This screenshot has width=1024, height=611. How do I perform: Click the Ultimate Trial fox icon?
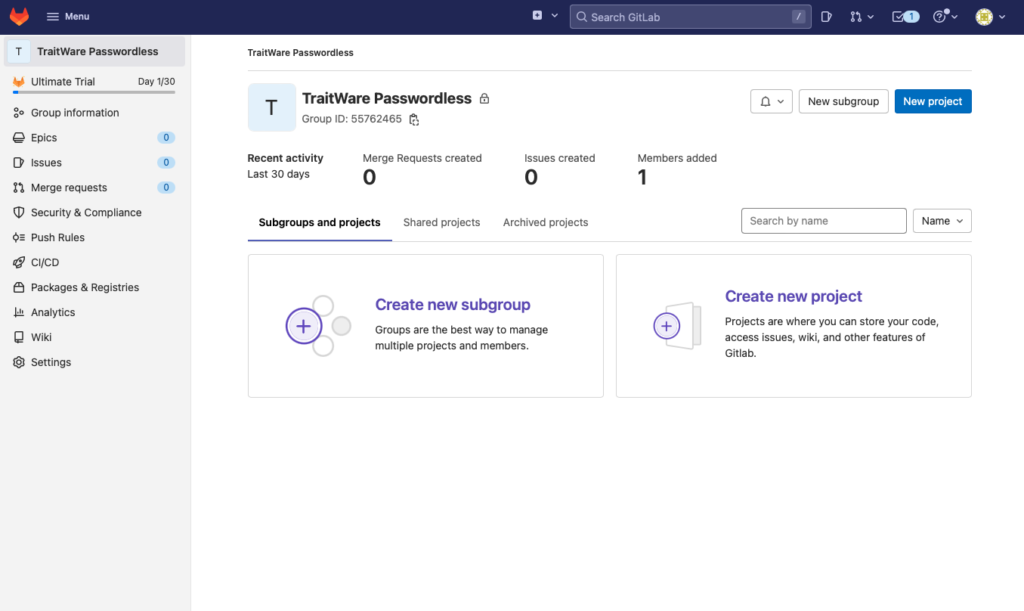point(18,82)
